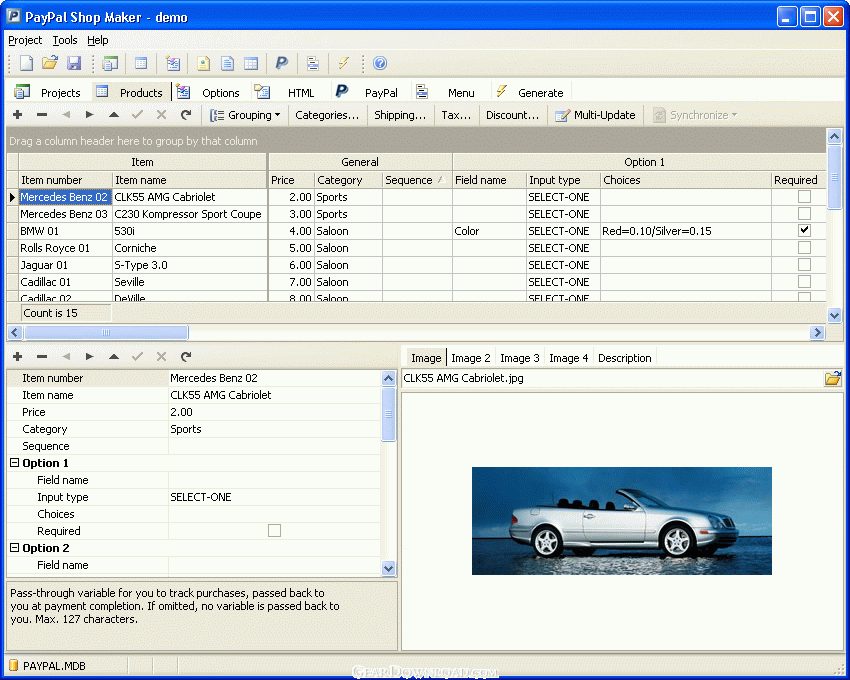The image size is (850, 680).
Task: Click the Open project folder icon
Action: 50,63
